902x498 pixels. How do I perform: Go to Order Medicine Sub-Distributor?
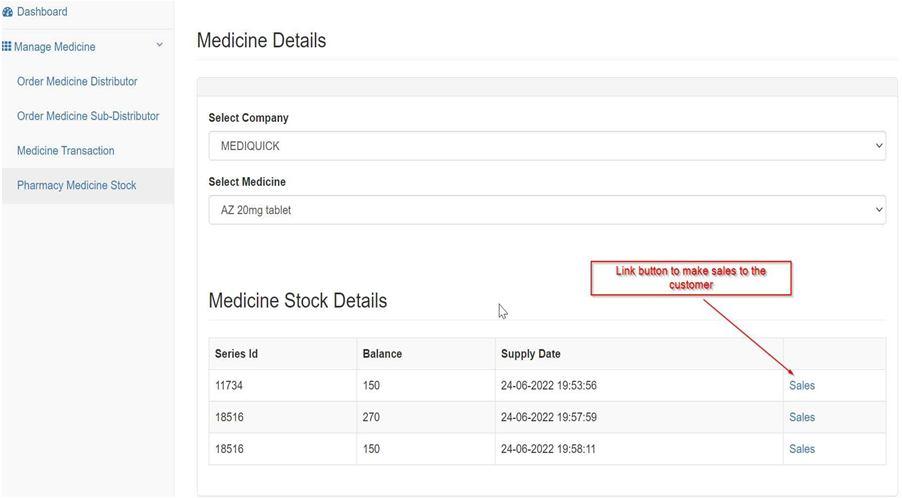pos(88,116)
